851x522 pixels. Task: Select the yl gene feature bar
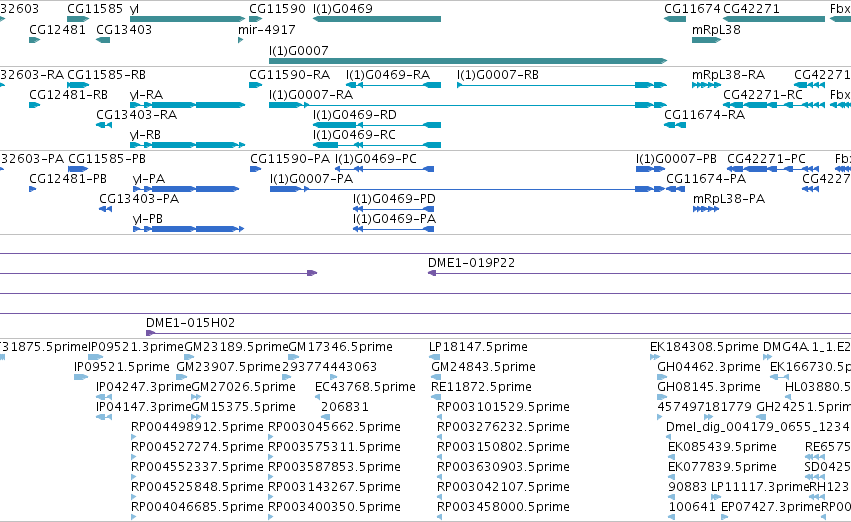(187, 19)
